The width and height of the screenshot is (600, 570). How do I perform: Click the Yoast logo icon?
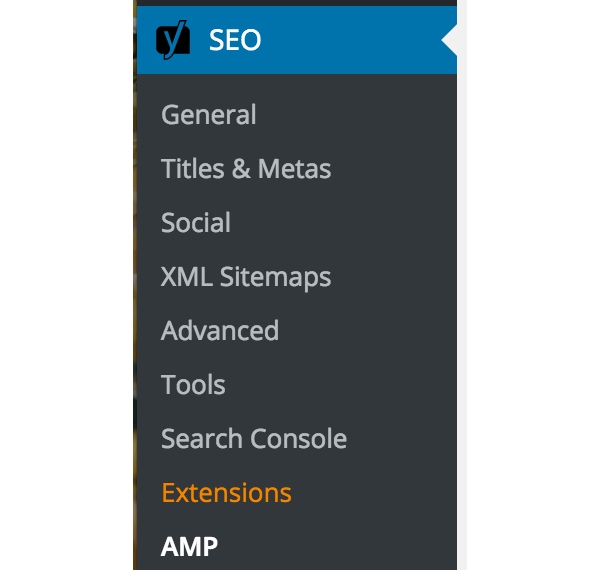[173, 40]
